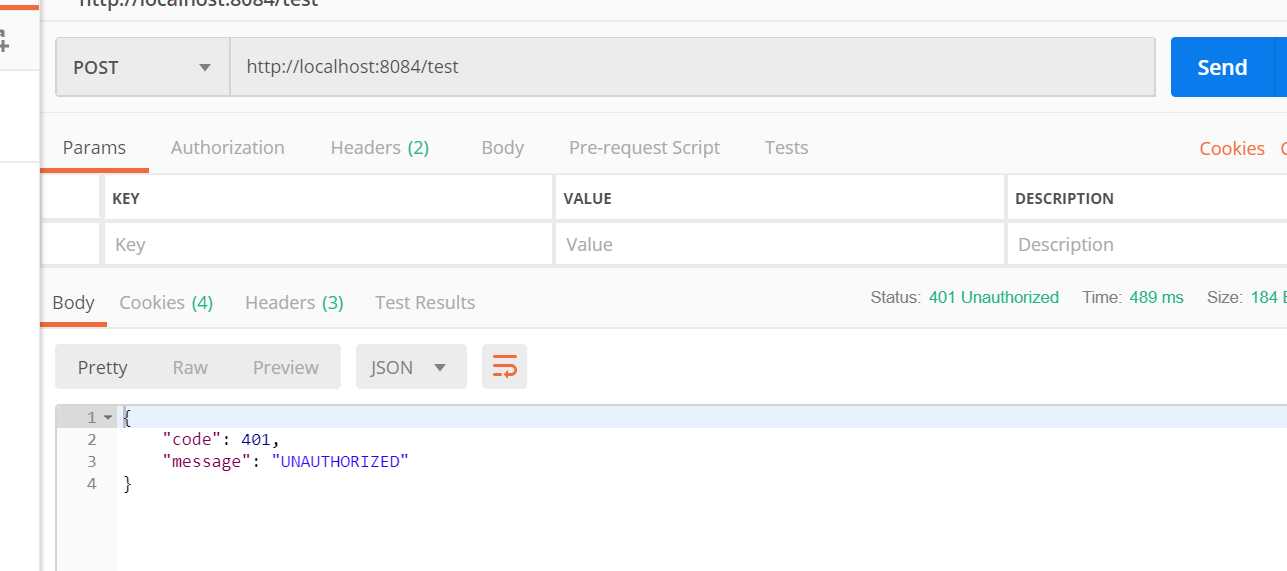Open the request Headers (2) tab
1287x571 pixels.
380,147
